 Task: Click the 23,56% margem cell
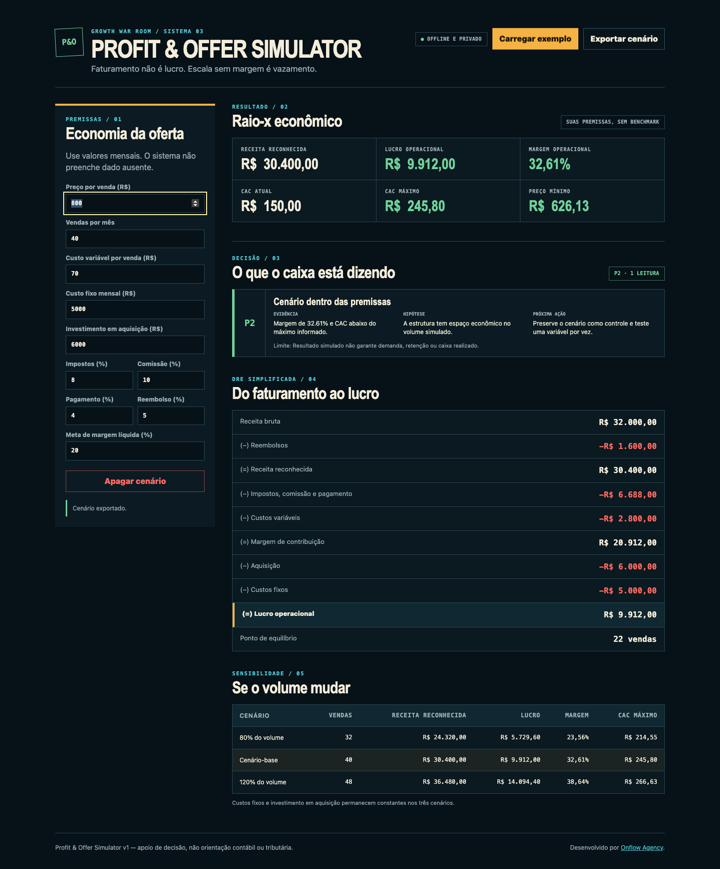click(578, 738)
